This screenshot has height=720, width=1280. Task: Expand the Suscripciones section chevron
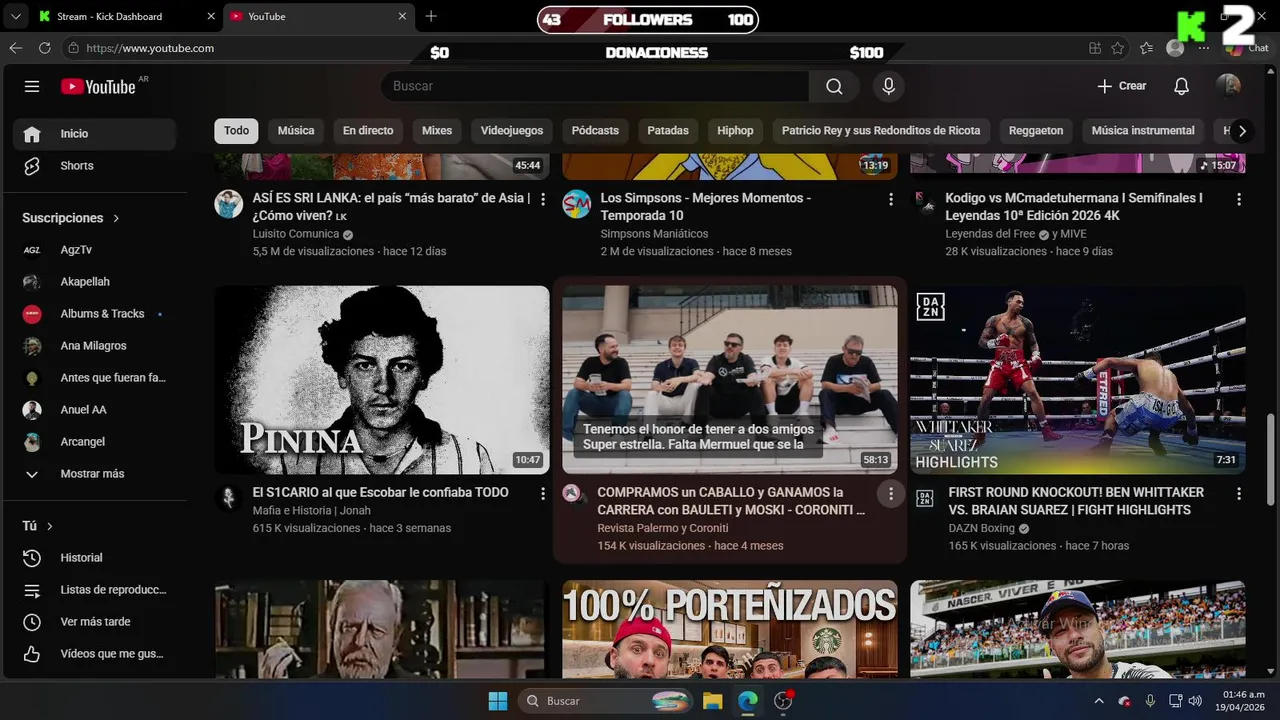(x=116, y=218)
